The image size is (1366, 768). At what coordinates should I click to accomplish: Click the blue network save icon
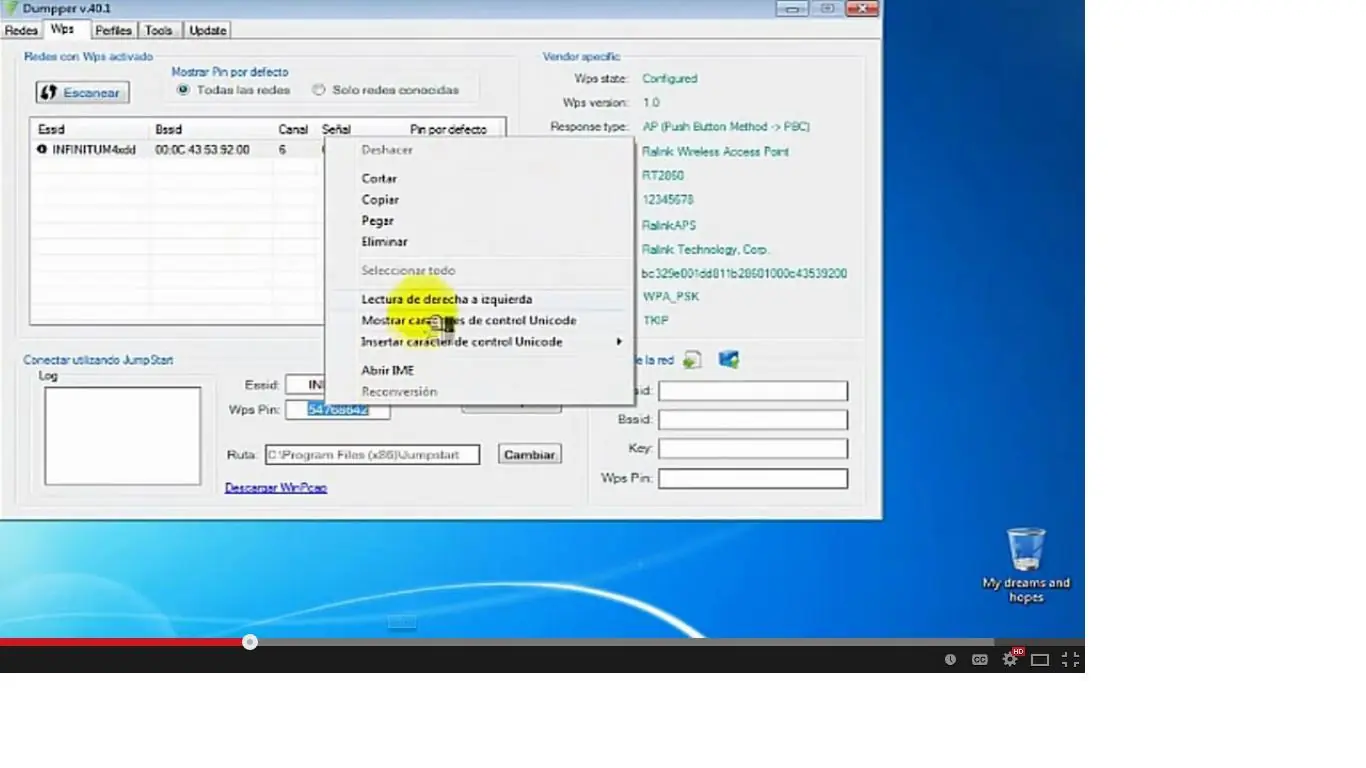coord(729,359)
